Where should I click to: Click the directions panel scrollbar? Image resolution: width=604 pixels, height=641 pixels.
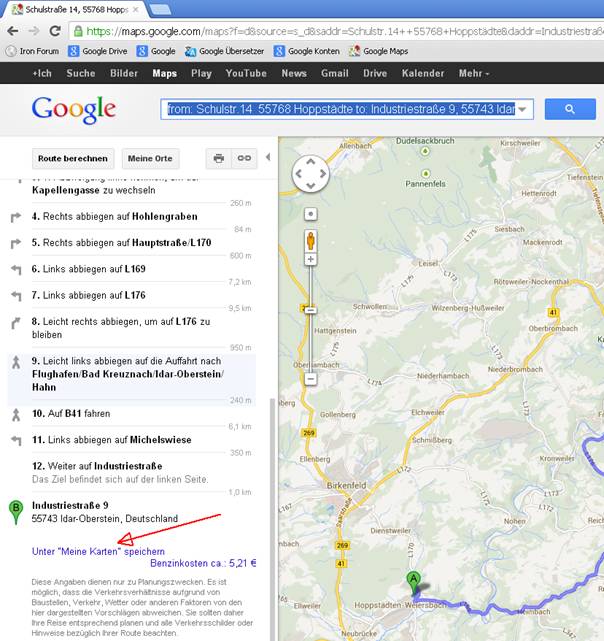(272, 519)
